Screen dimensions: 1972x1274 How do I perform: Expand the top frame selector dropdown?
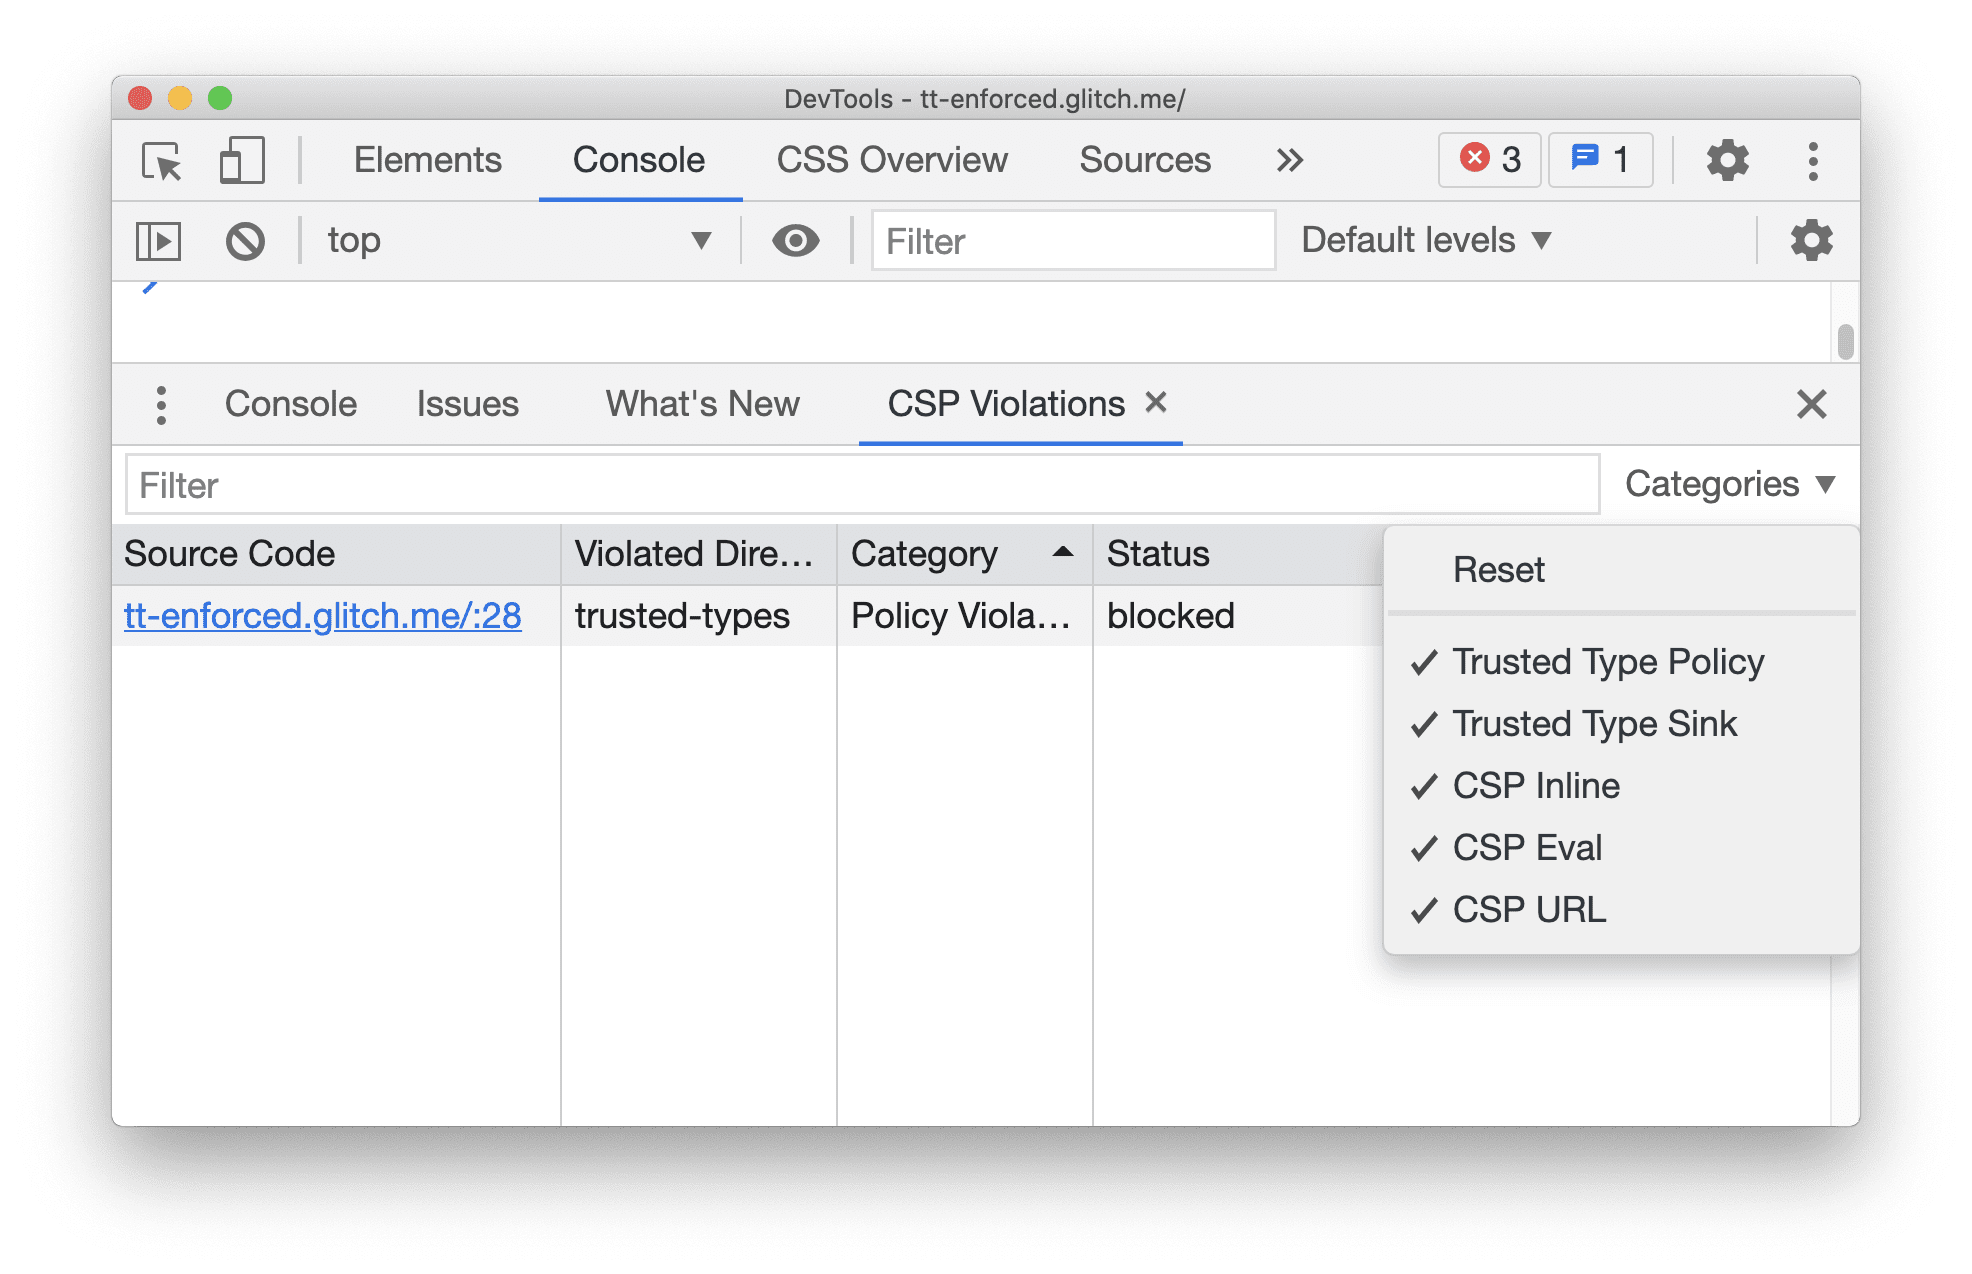699,239
